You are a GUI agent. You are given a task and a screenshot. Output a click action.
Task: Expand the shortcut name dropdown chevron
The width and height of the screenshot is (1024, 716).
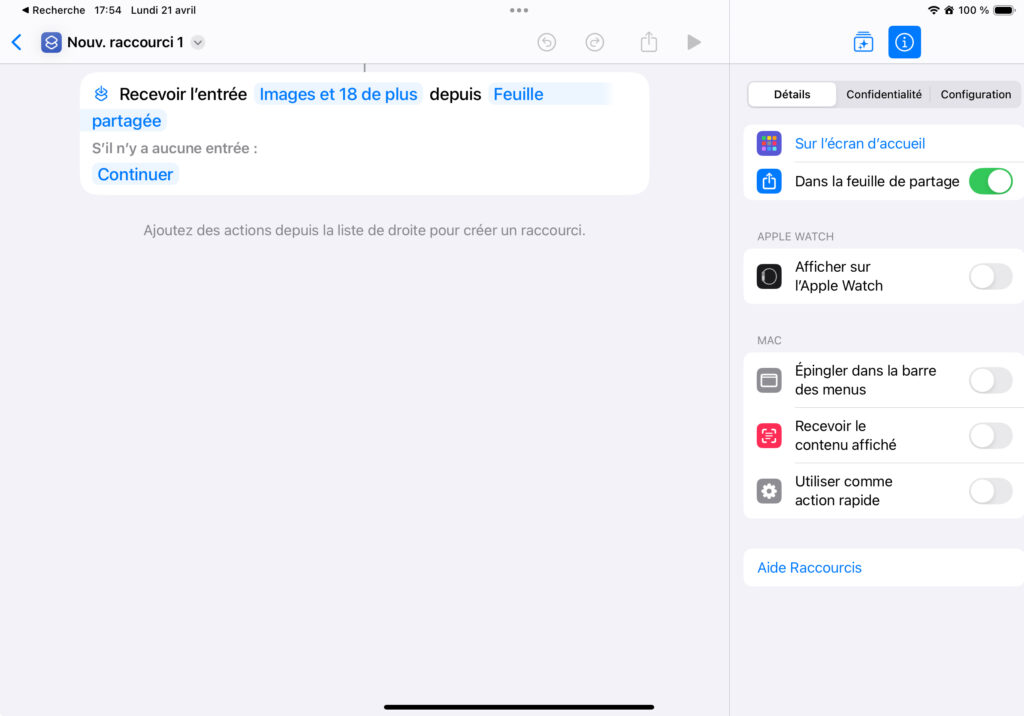click(x=198, y=42)
